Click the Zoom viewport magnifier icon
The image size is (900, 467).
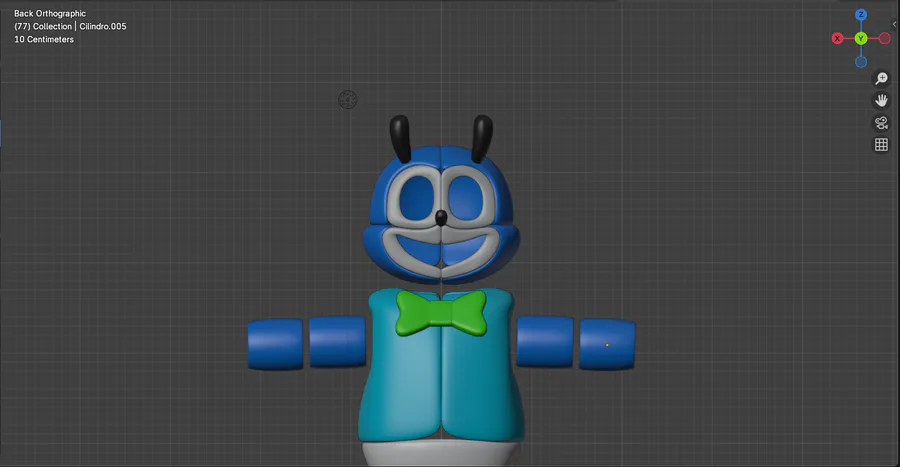tap(881, 78)
